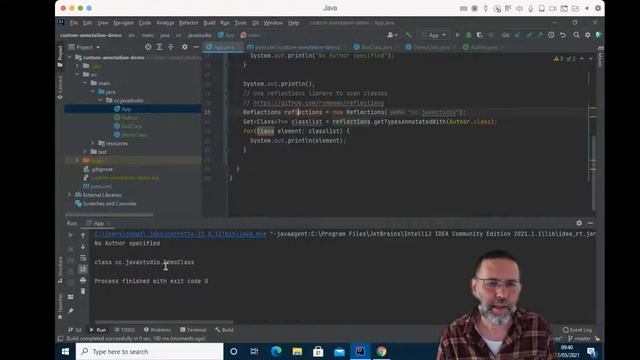Expand the resources folder arrow
This screenshot has width=640, height=360.
[93, 143]
